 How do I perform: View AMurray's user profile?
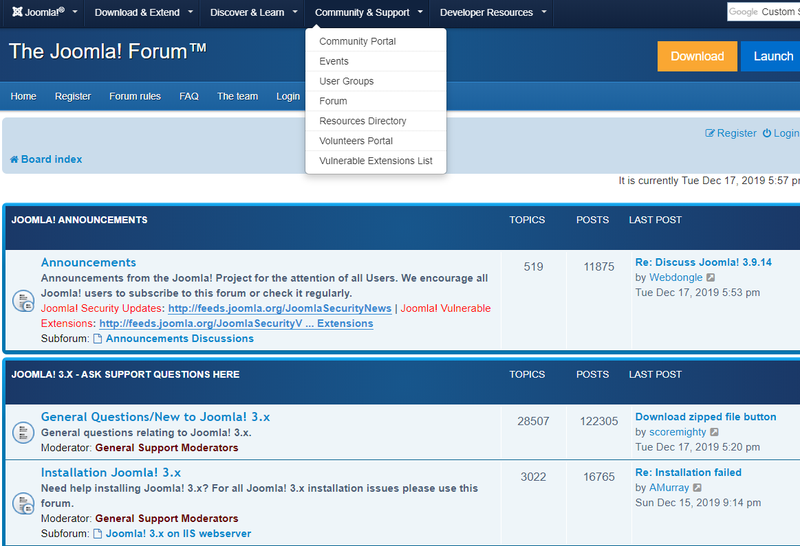[x=669, y=488]
